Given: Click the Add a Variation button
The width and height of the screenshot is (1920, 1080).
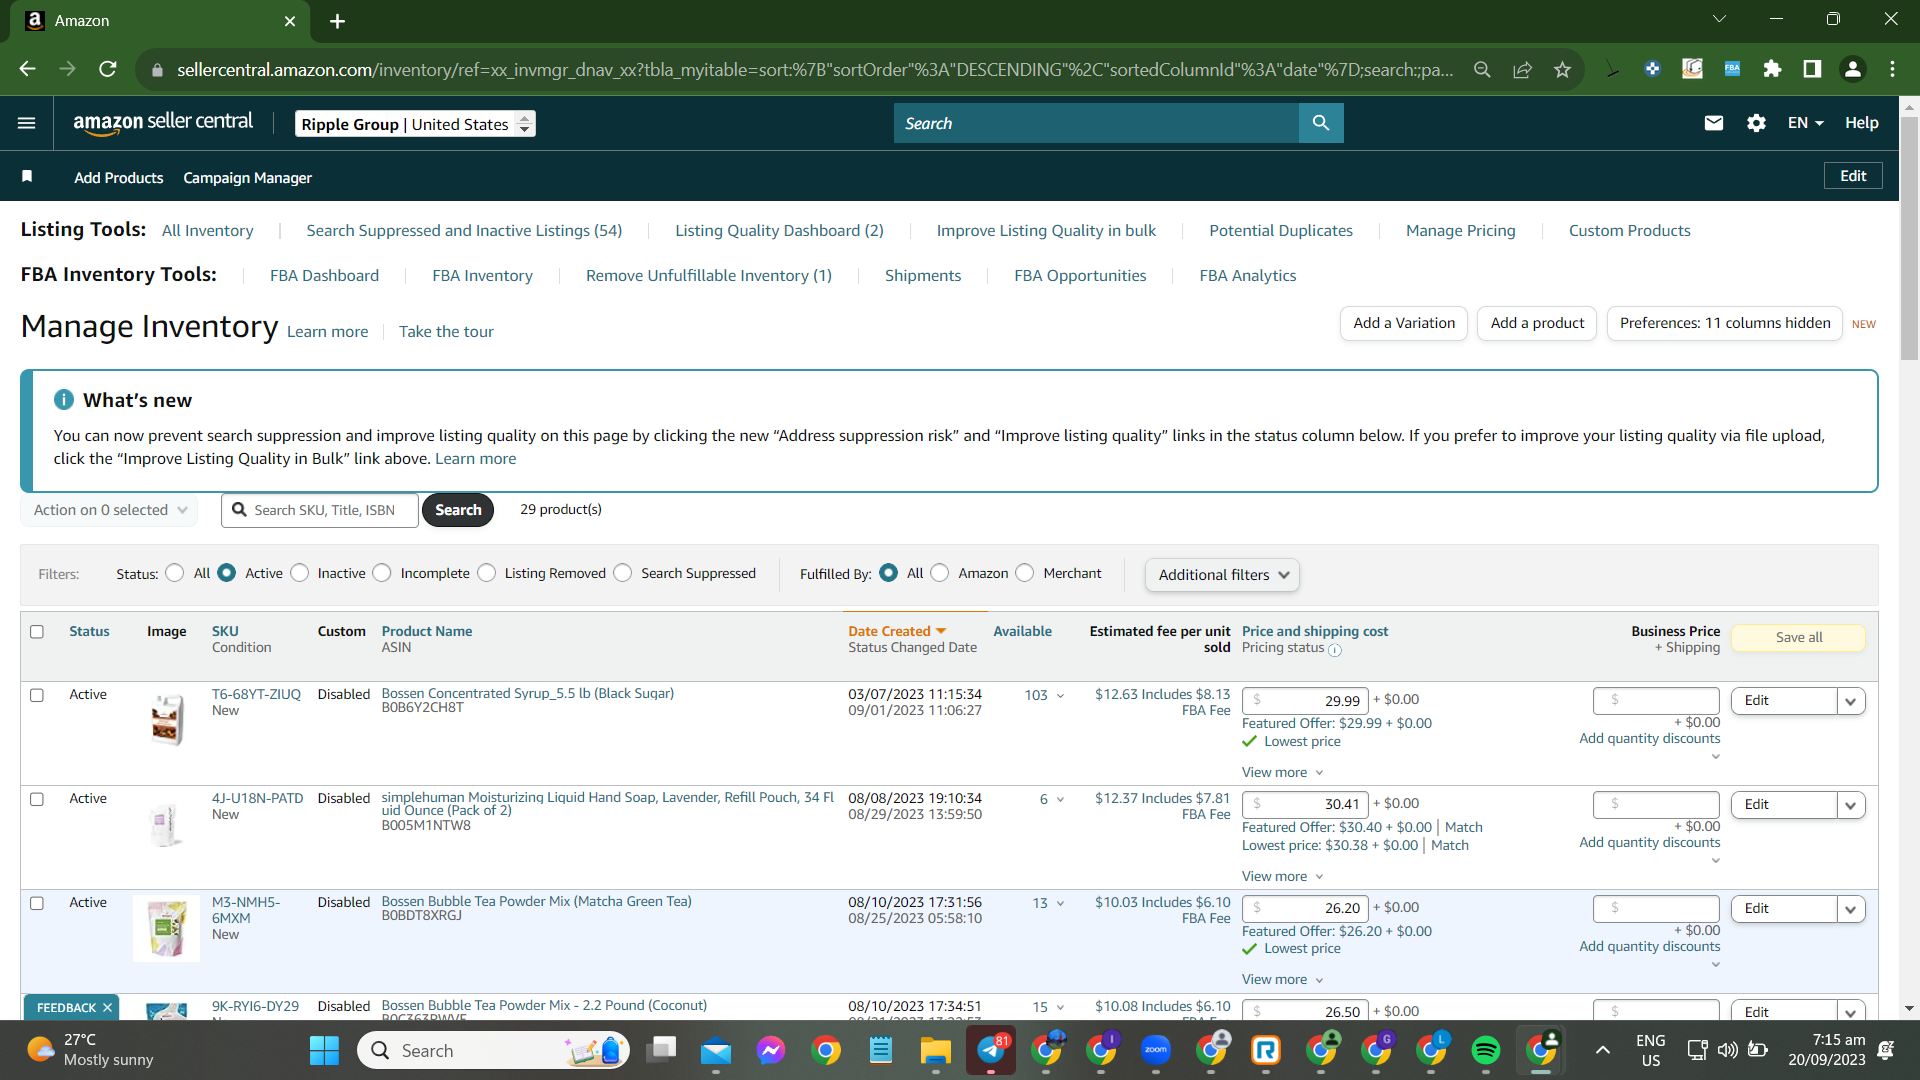Looking at the screenshot, I should pos(1404,323).
